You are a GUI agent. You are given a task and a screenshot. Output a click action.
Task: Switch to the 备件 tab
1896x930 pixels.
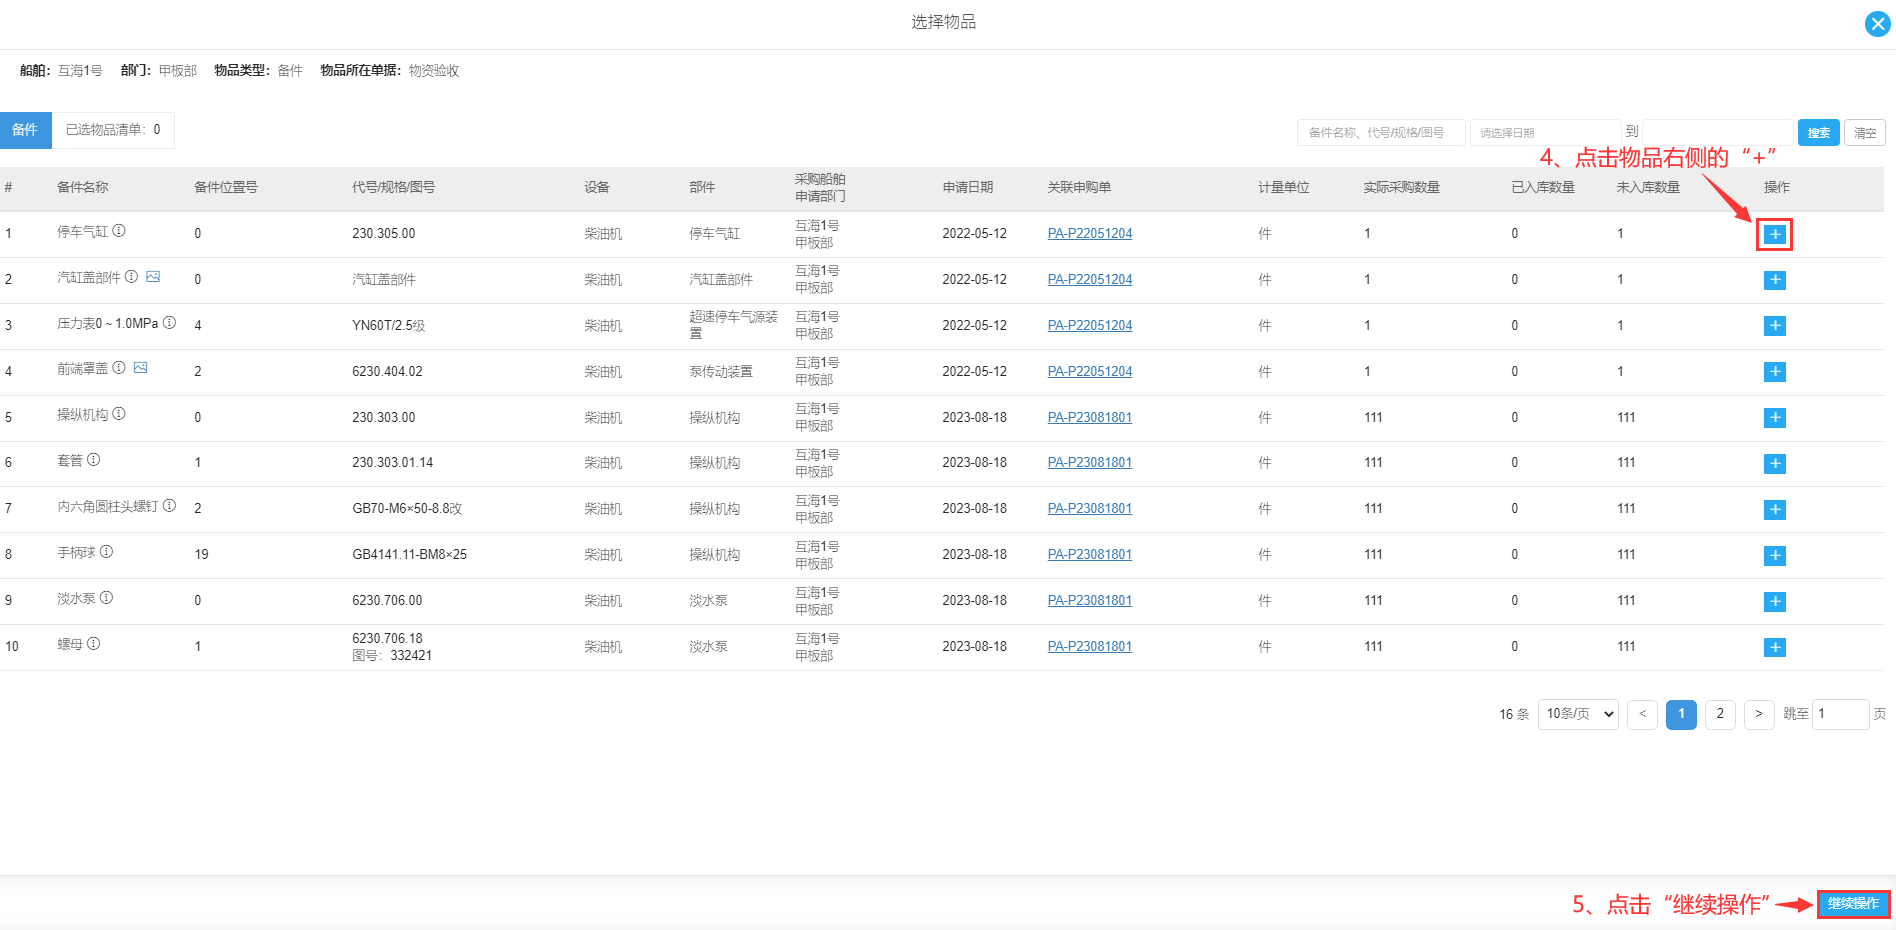25,130
